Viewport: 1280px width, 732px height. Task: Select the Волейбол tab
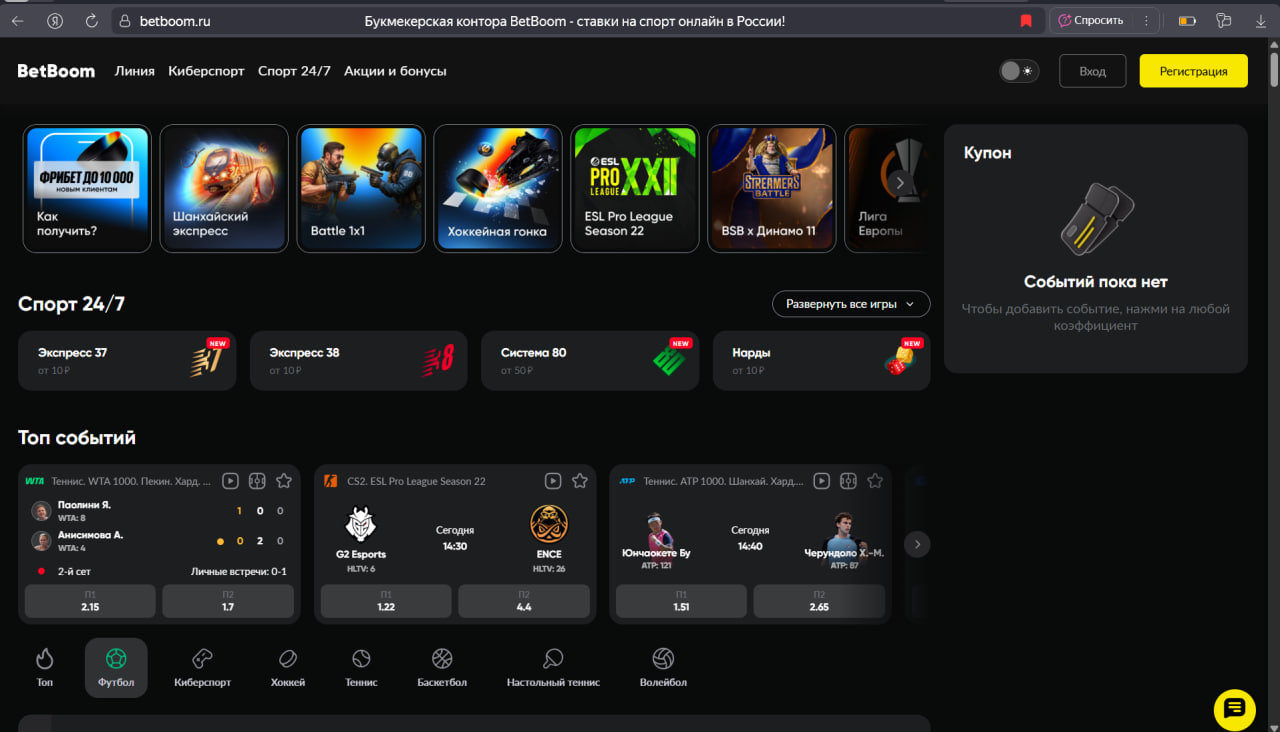point(663,667)
